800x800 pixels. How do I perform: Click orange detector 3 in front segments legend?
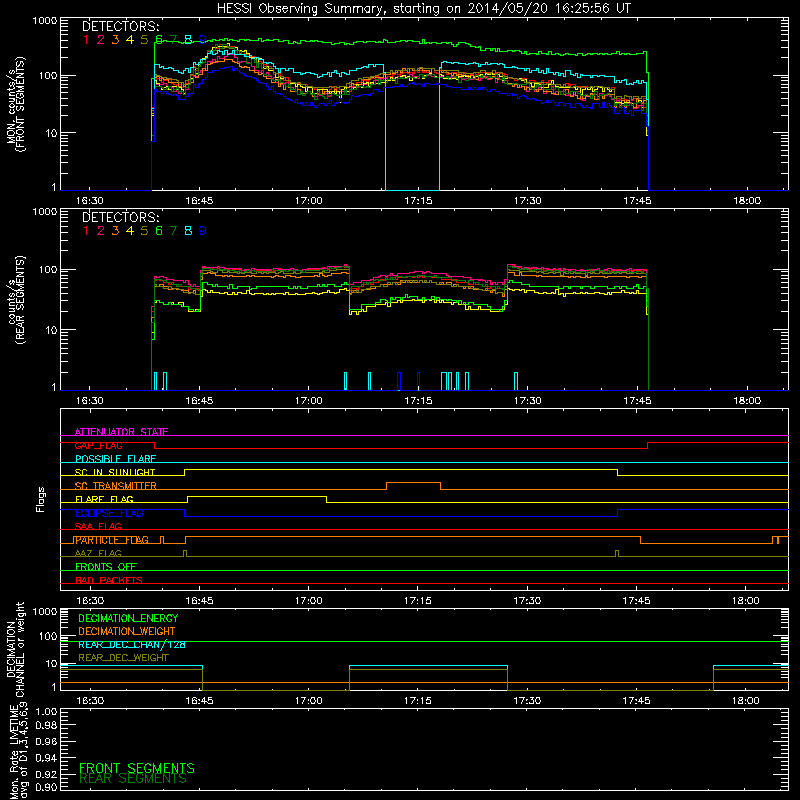coord(115,40)
